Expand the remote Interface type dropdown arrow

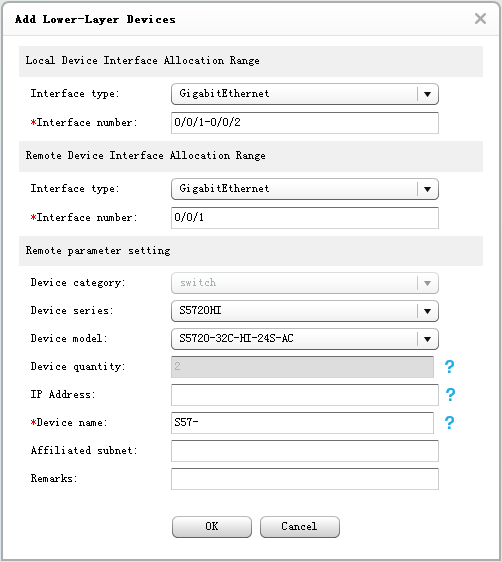point(427,189)
